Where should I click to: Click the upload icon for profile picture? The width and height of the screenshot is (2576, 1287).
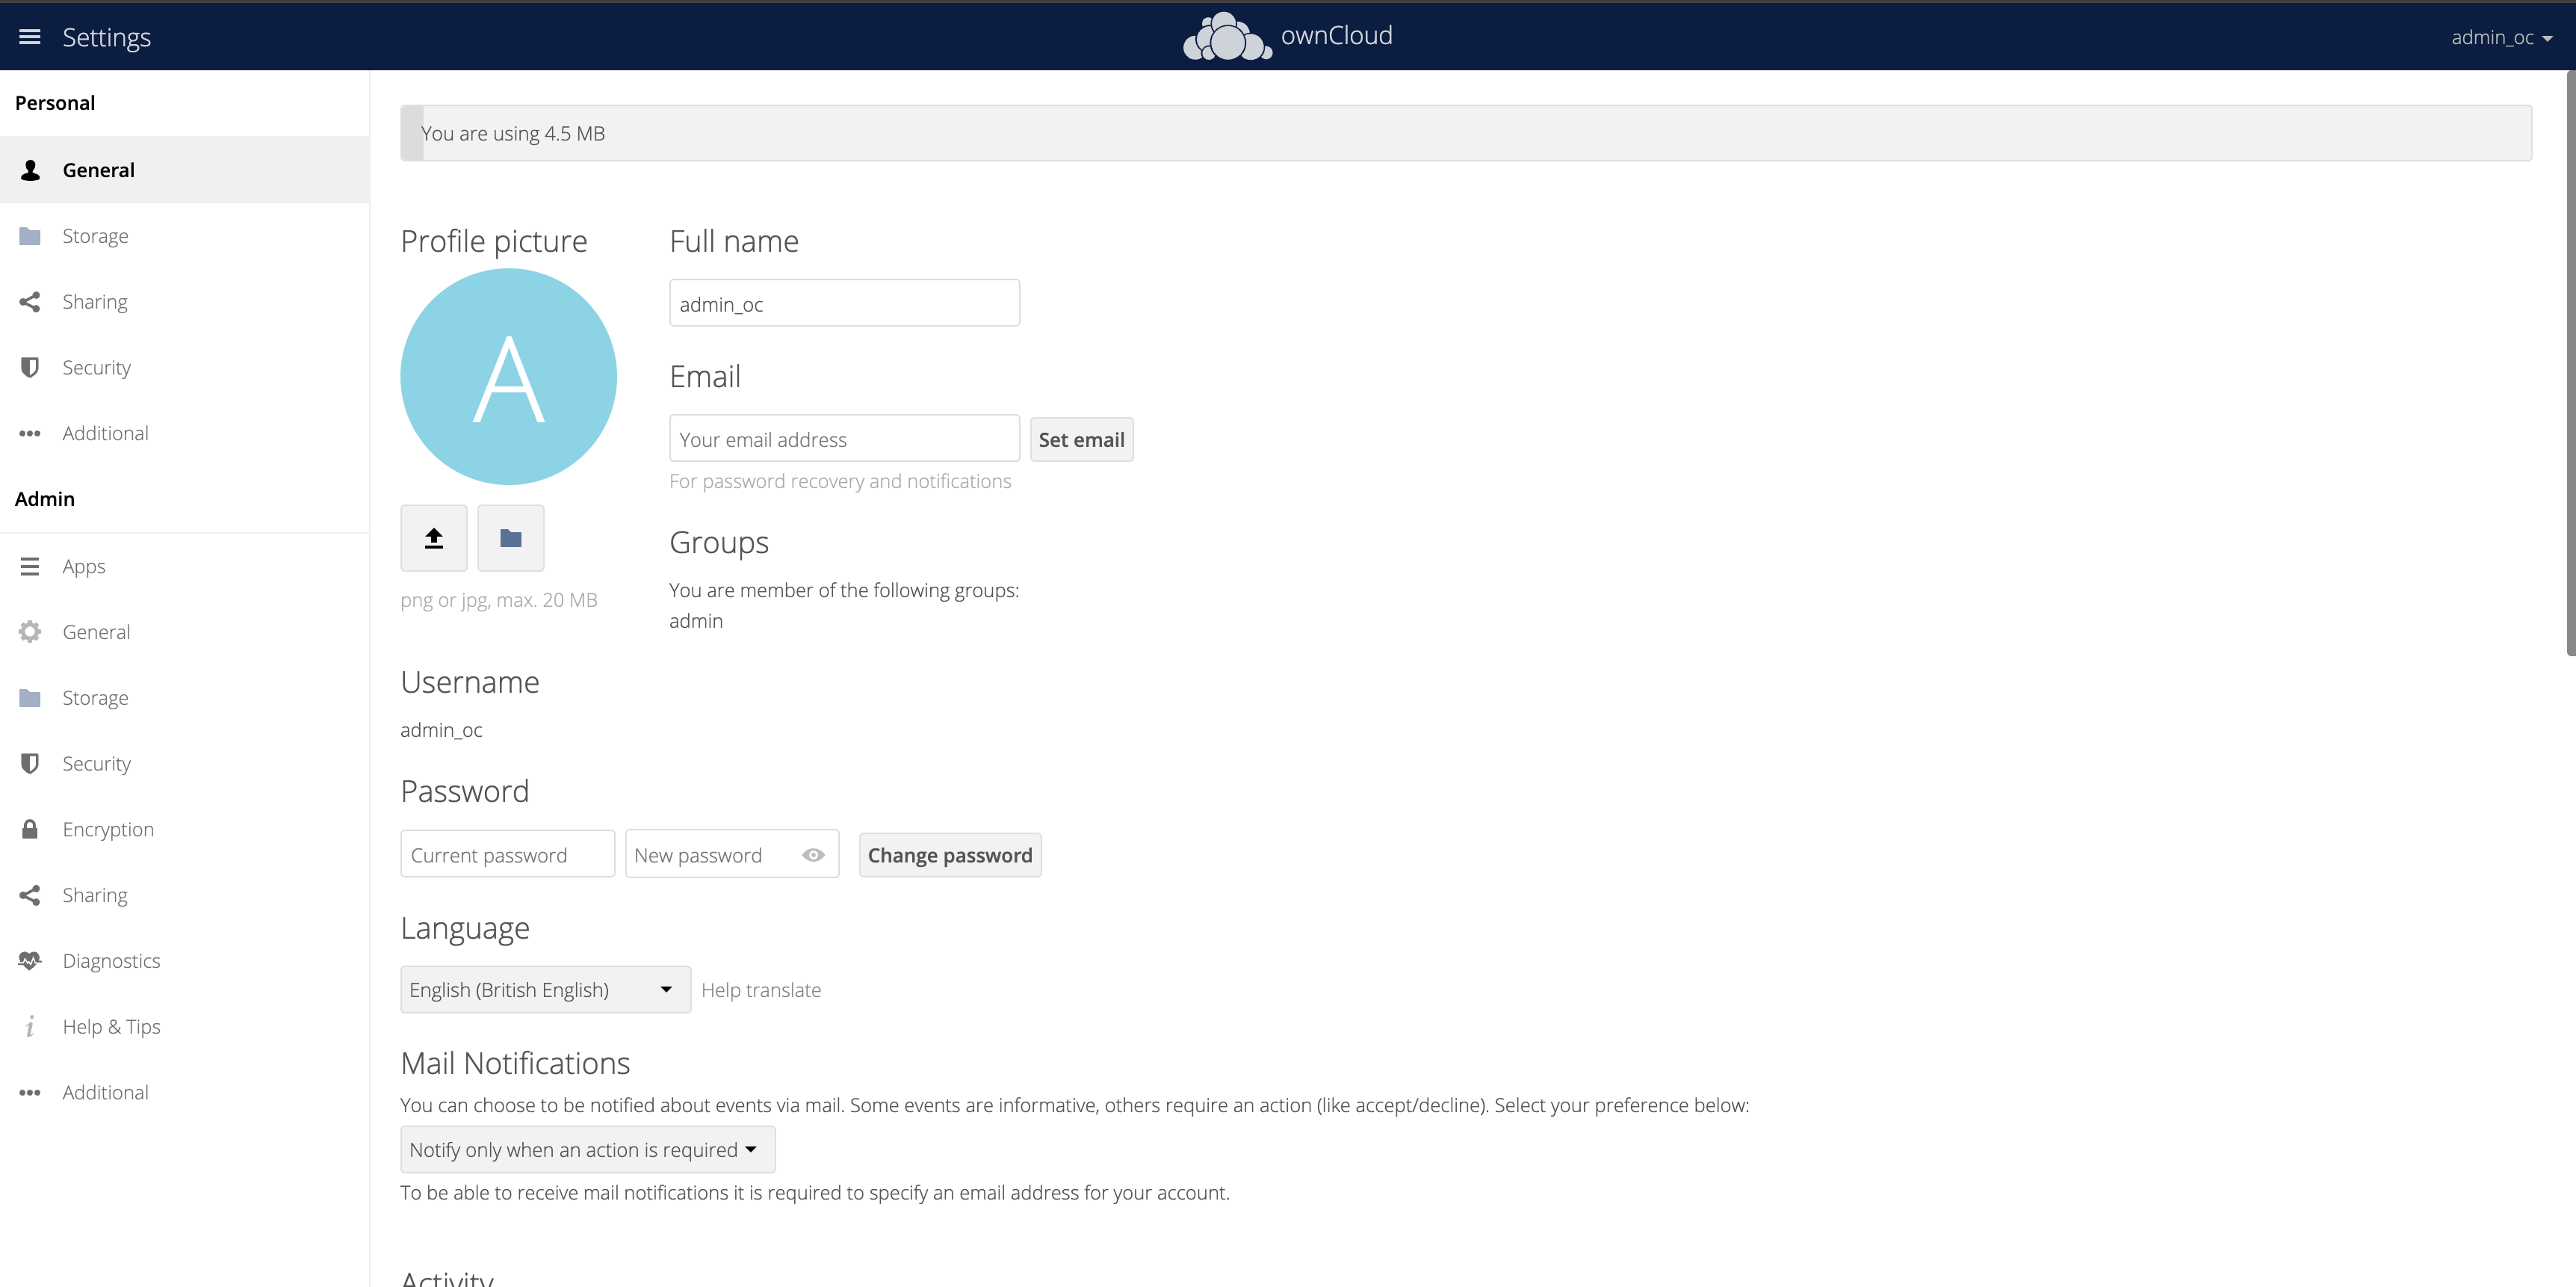coord(433,537)
